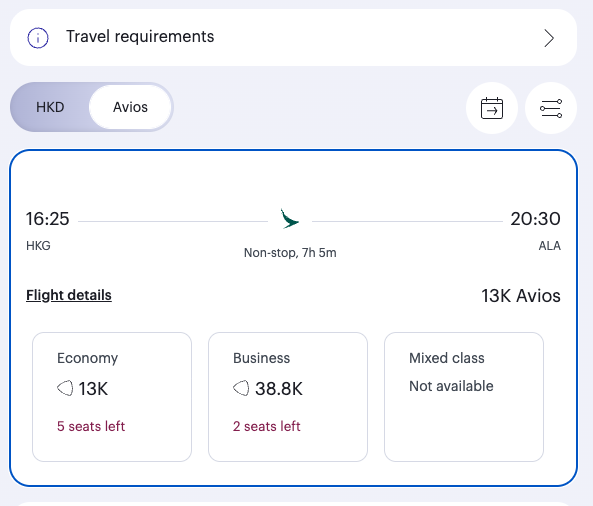
Task: Click the HKG airport code
Action: pyautogui.click(x=38, y=246)
